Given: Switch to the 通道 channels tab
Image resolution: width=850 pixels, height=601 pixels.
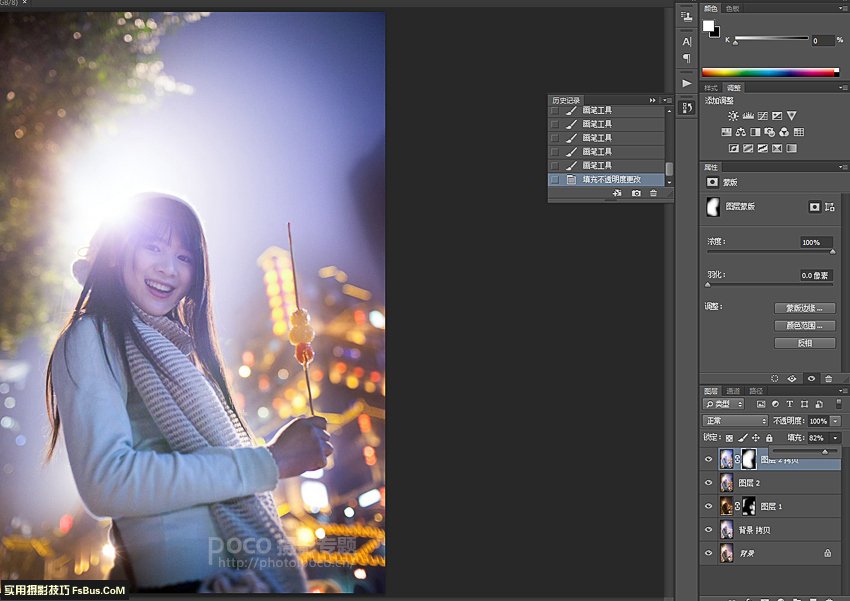Looking at the screenshot, I should click(x=733, y=391).
